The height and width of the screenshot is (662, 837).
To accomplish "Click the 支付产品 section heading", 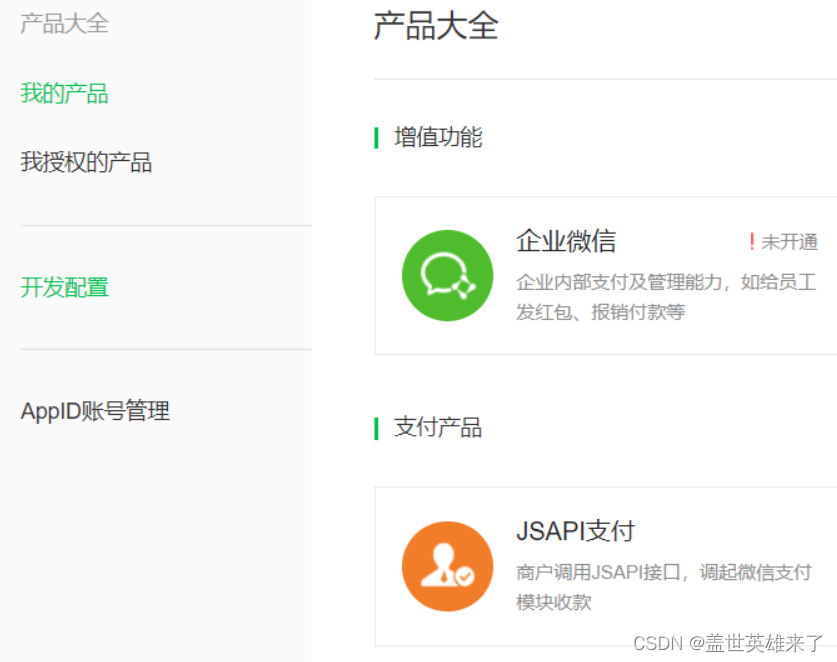I will coord(438,428).
